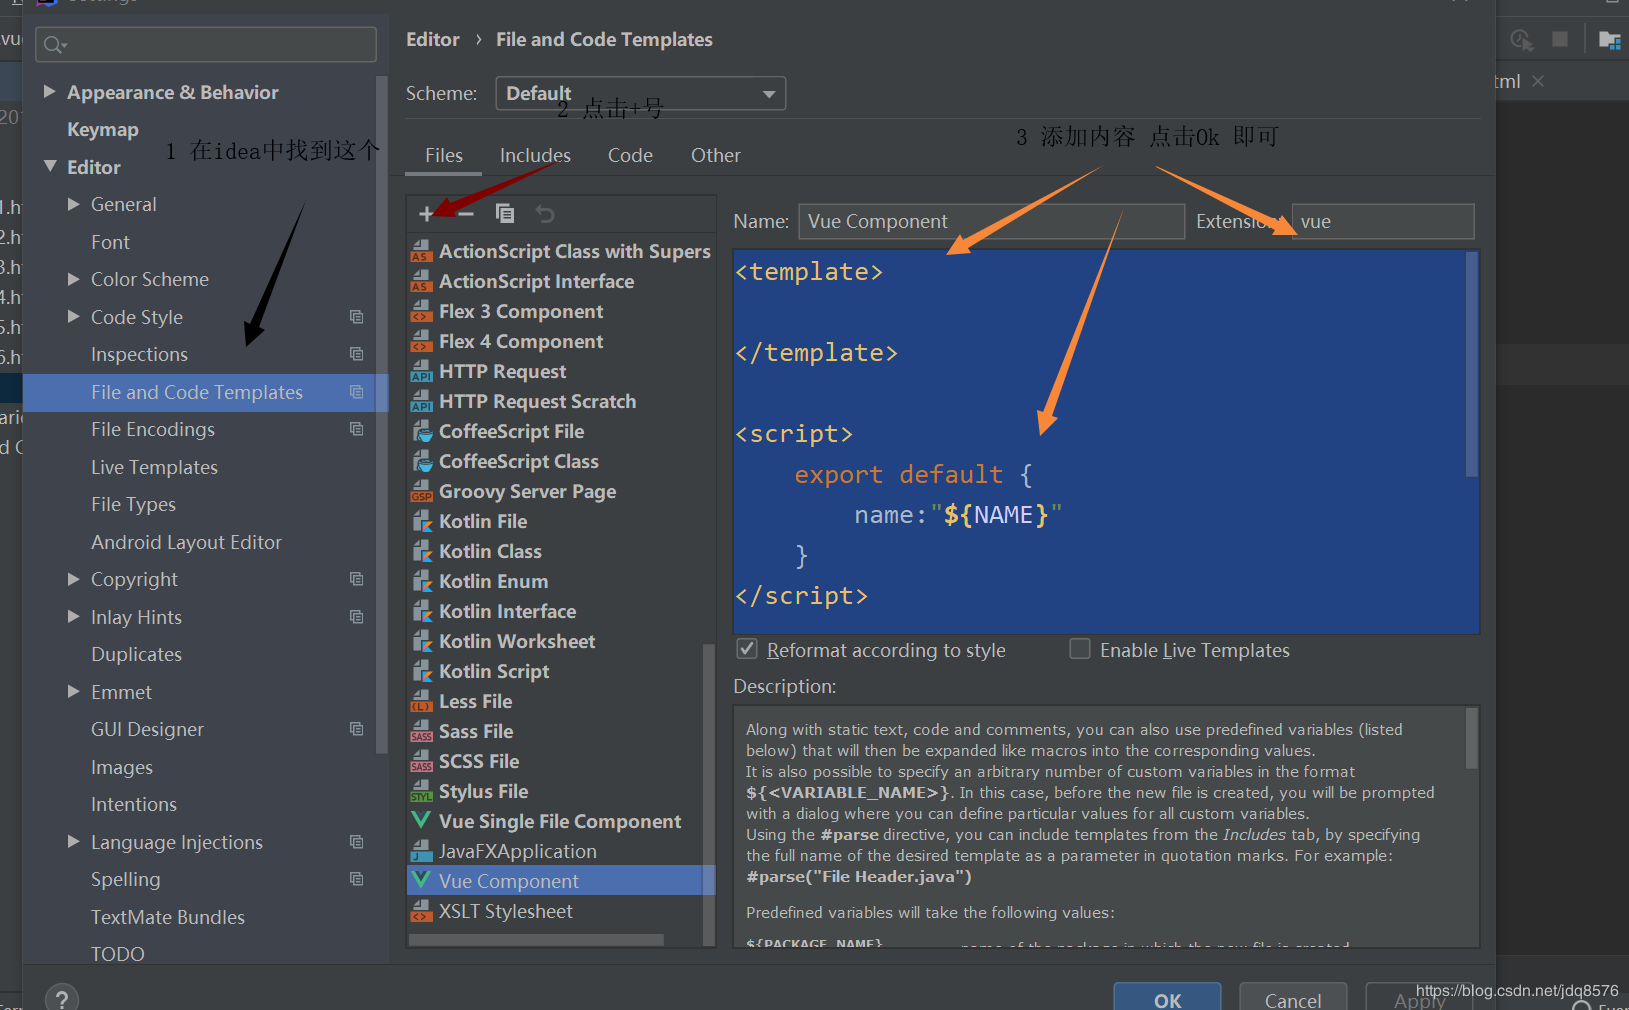Click the plus icon to create template
Image resolution: width=1629 pixels, height=1010 pixels.
click(426, 213)
